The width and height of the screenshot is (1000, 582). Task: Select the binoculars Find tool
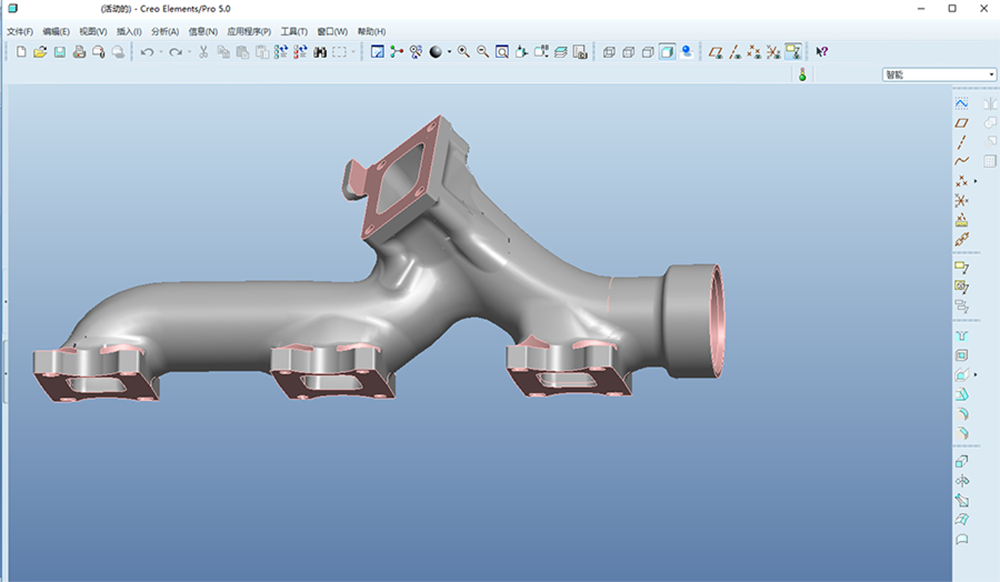(x=320, y=52)
